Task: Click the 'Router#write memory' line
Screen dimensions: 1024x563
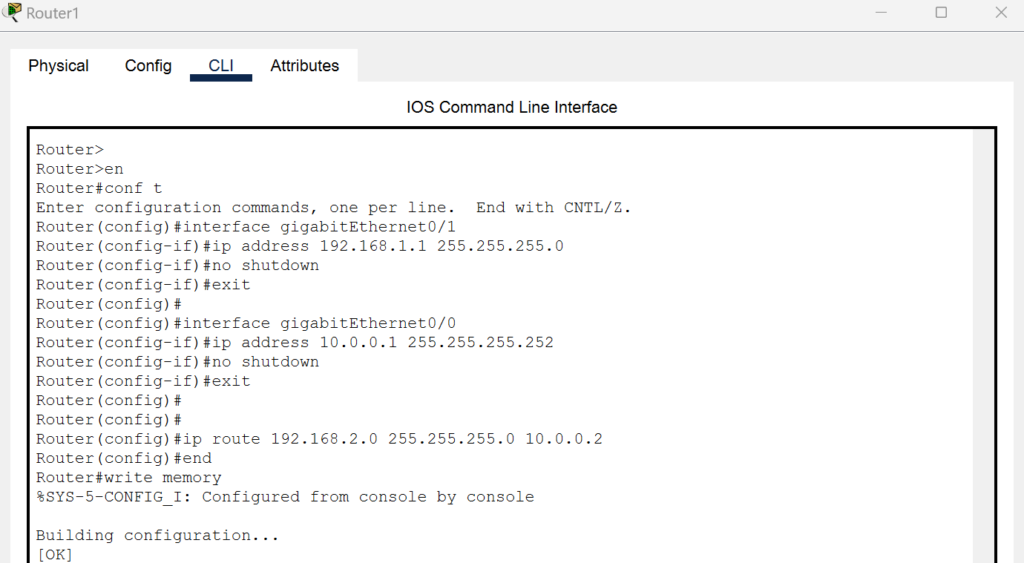Action: coord(129,478)
